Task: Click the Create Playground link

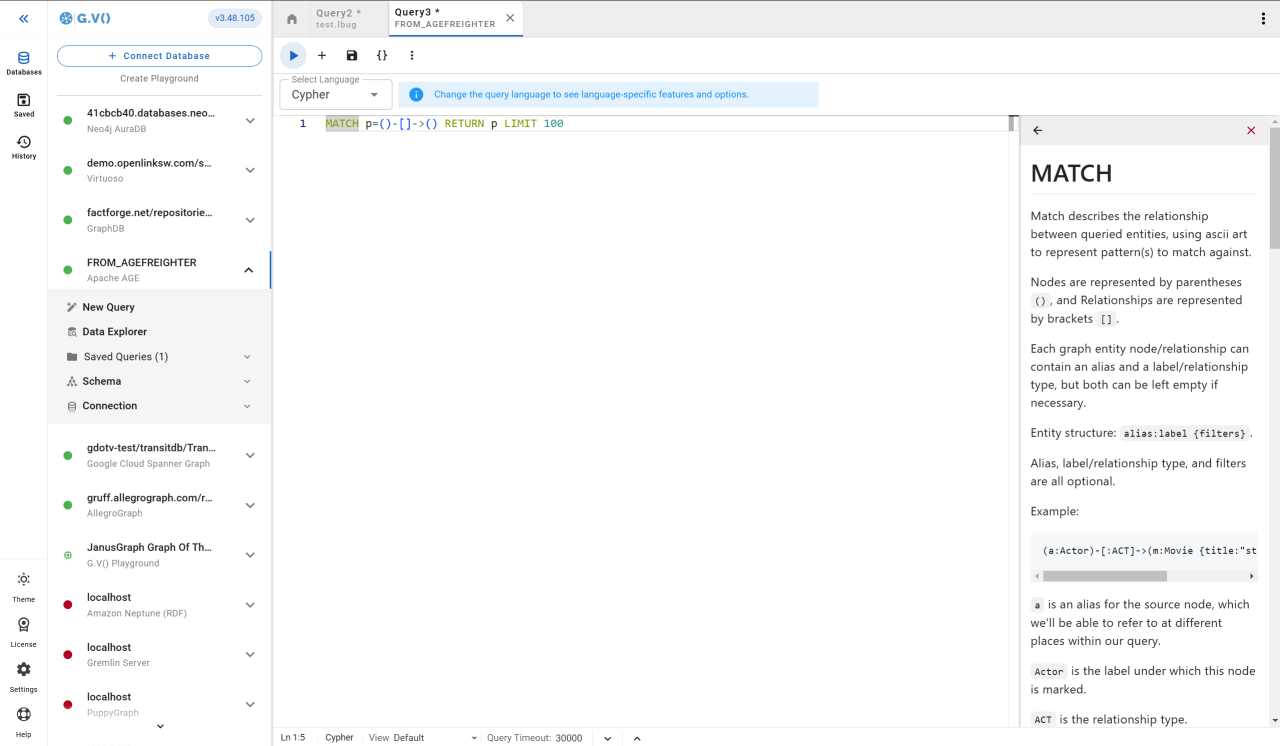Action: pyautogui.click(x=160, y=78)
